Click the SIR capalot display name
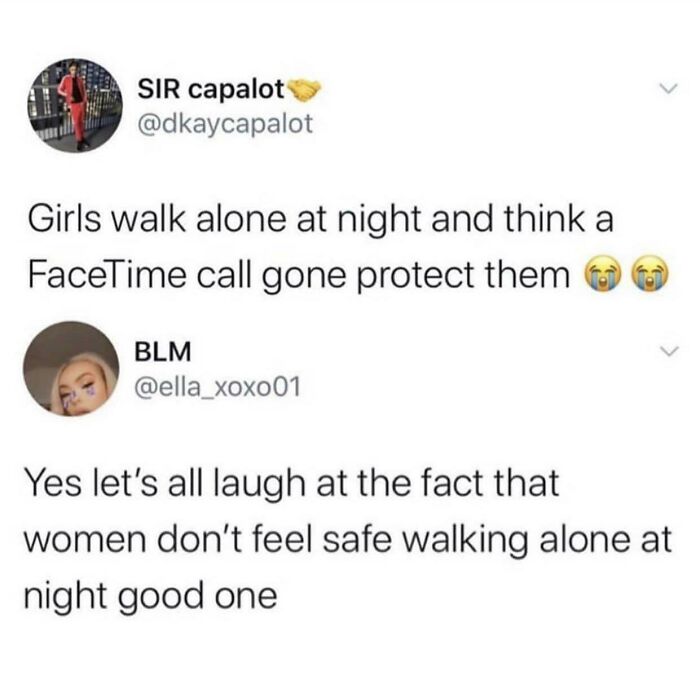The image size is (700, 693). point(210,90)
